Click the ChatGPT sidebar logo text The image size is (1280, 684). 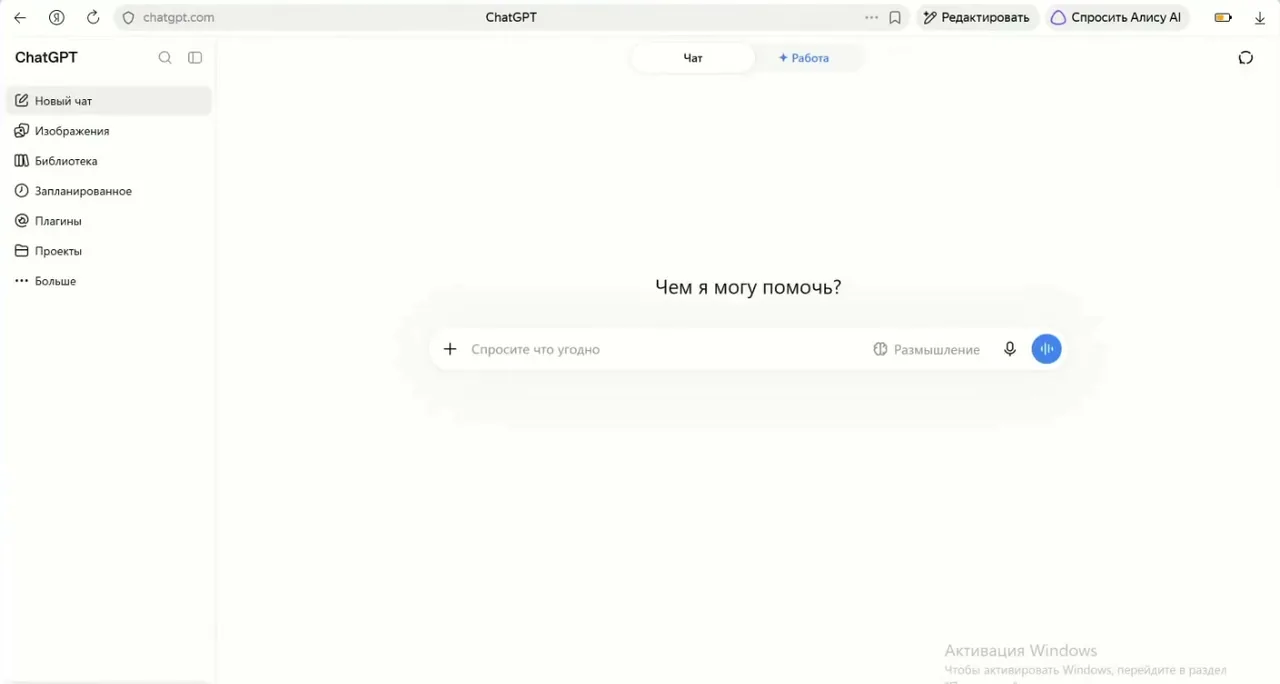46,57
